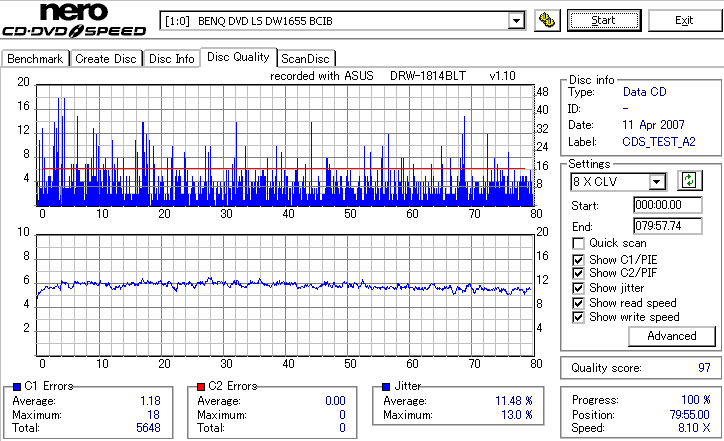
Task: Disable Show read speed option
Action: [x=578, y=303]
